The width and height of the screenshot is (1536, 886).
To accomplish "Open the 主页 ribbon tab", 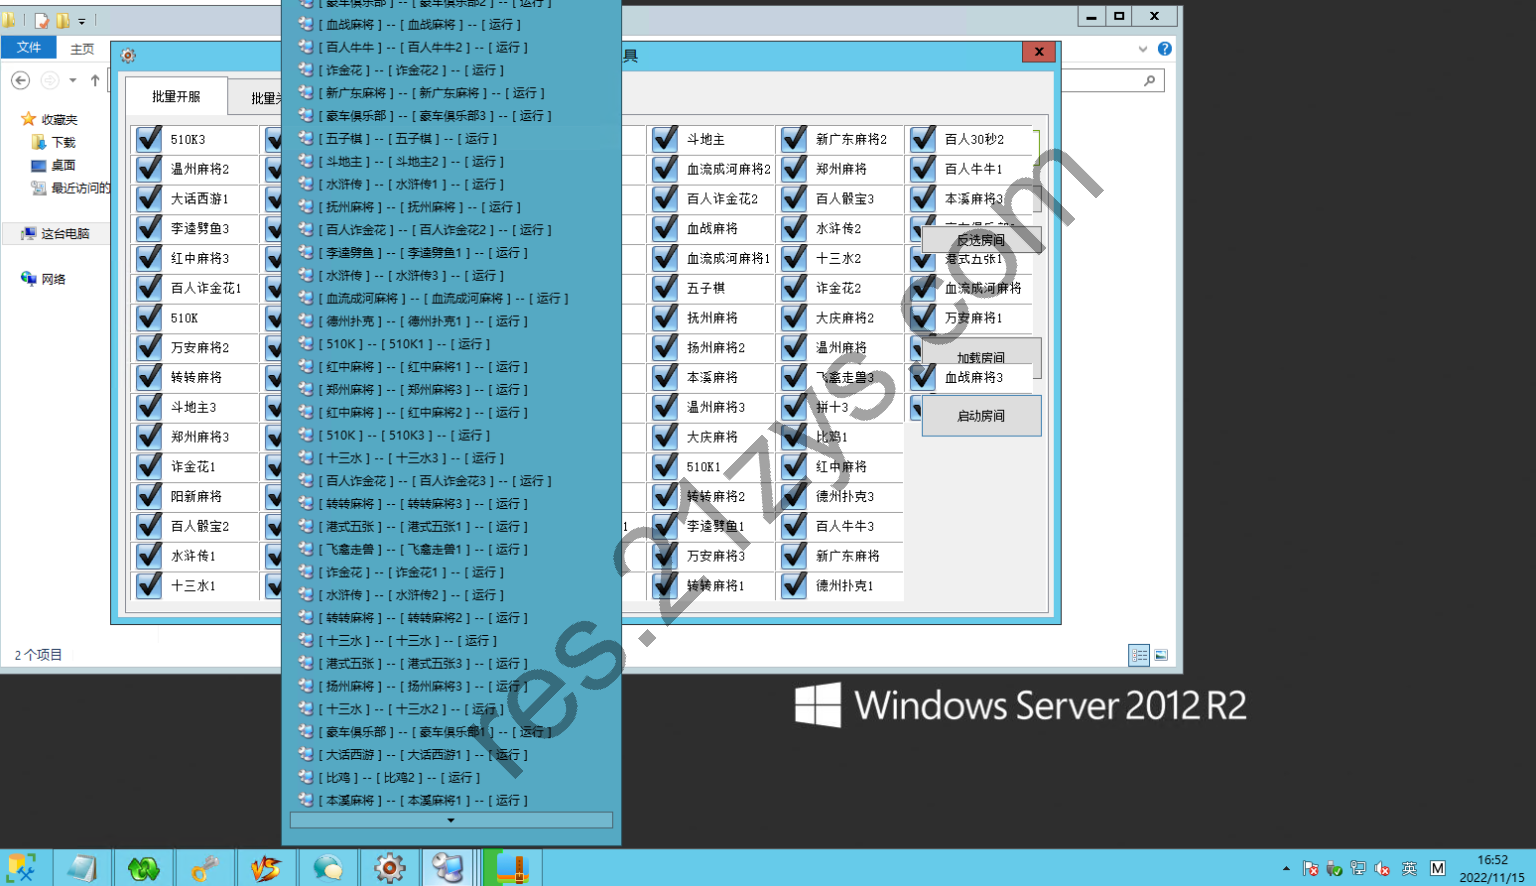I will (x=82, y=48).
